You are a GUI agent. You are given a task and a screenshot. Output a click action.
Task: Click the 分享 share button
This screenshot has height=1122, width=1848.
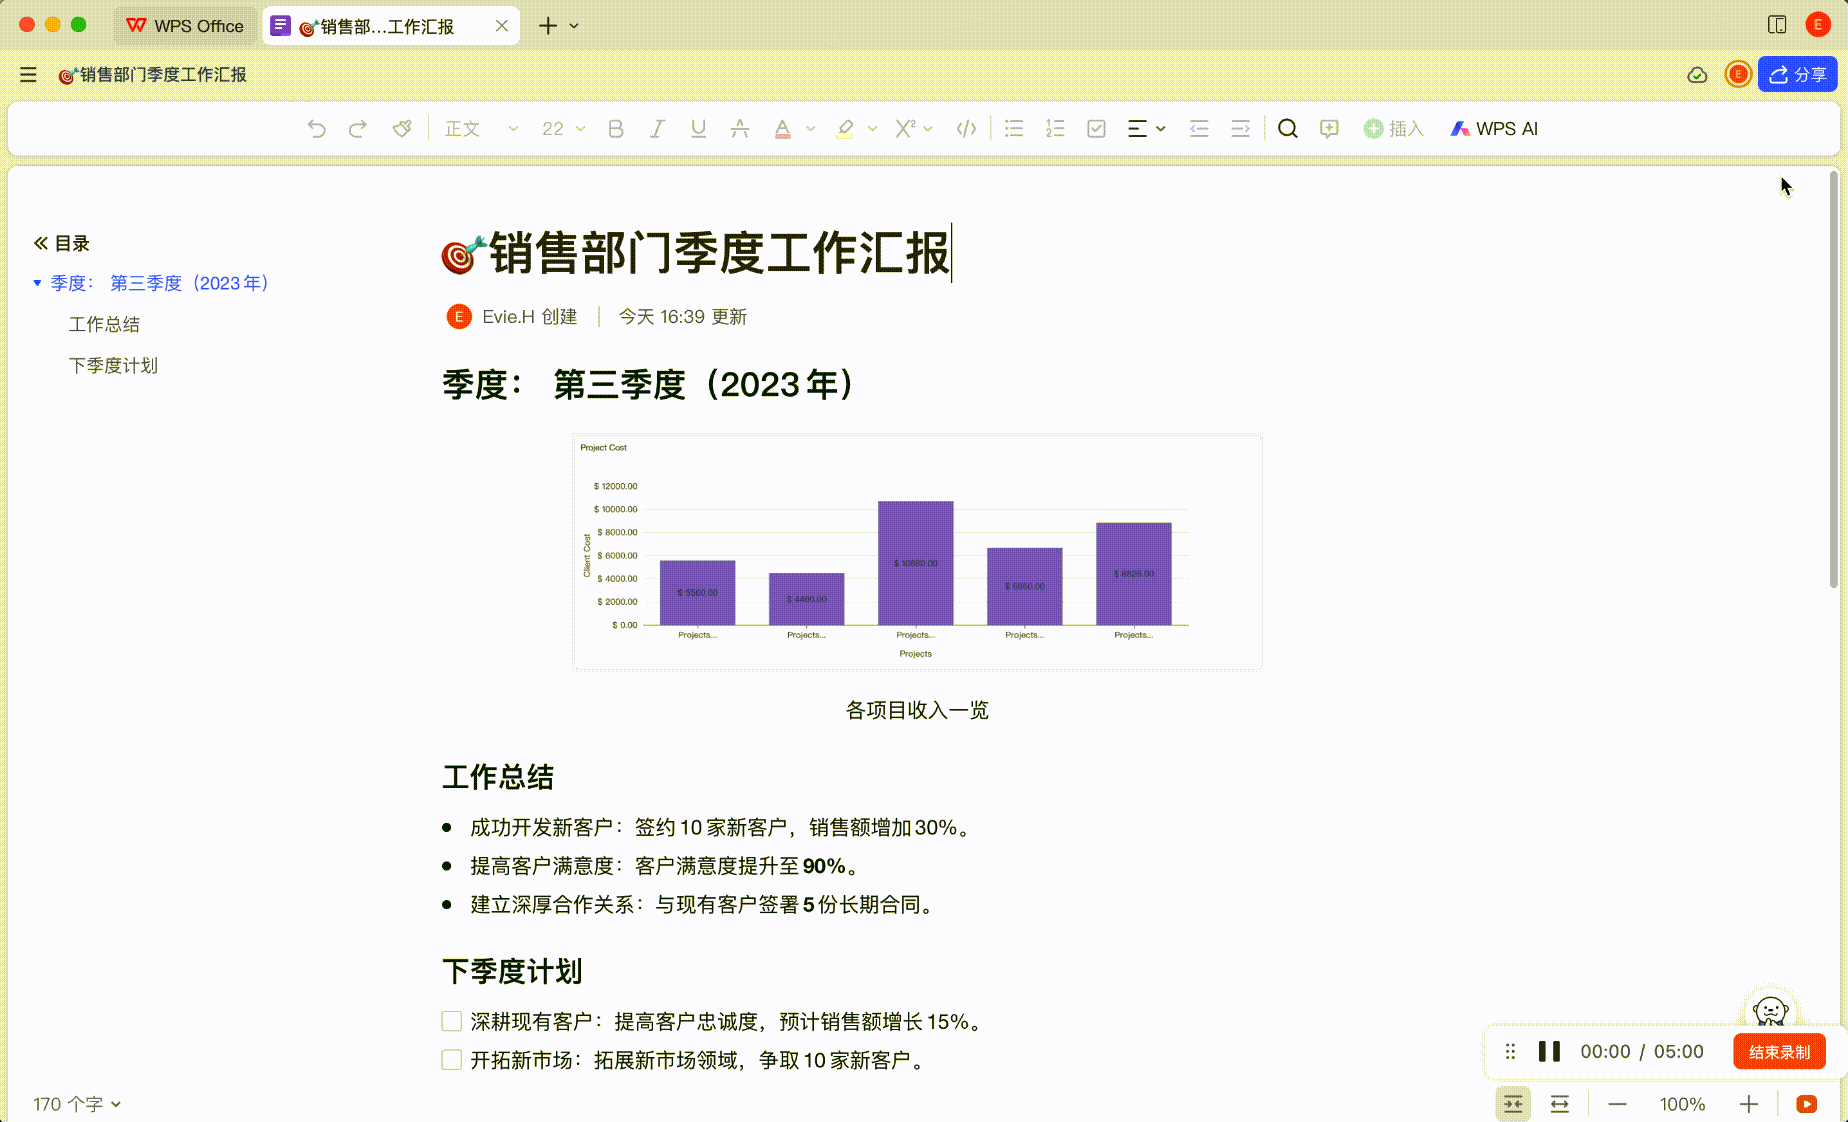click(x=1797, y=74)
